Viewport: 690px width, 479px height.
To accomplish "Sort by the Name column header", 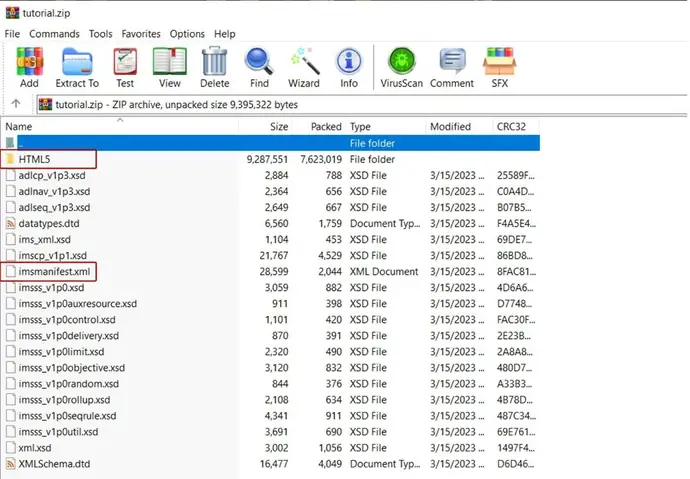I will [x=120, y=126].
